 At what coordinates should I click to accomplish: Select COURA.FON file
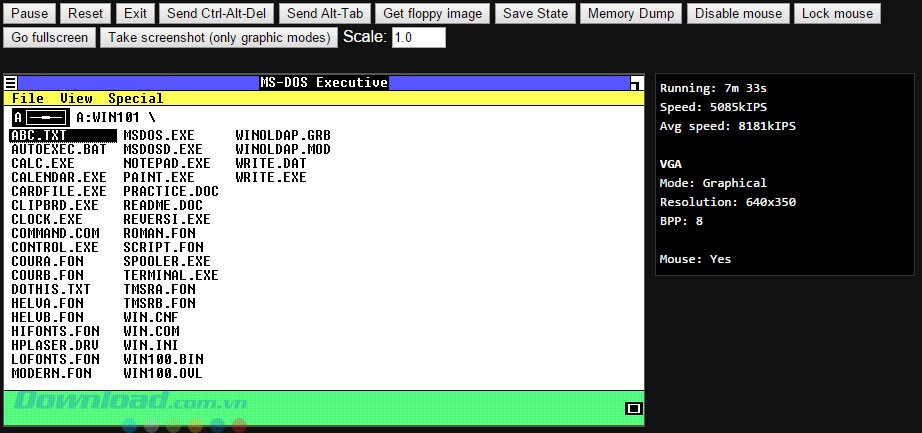pyautogui.click(x=47, y=261)
